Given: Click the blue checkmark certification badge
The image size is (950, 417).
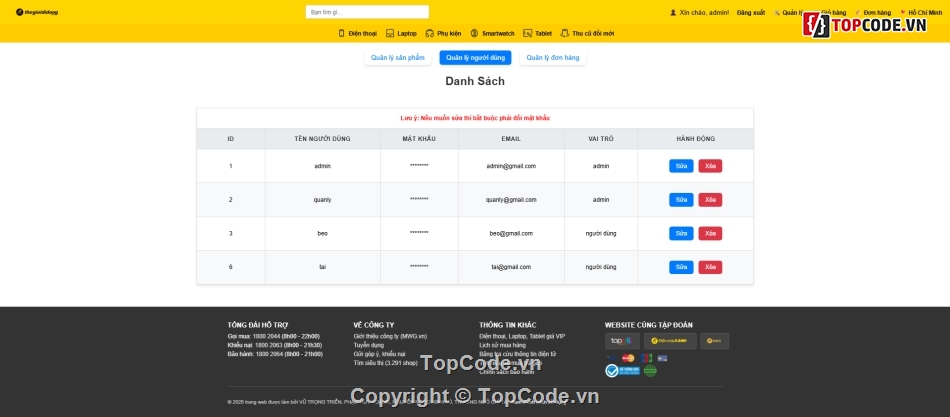Looking at the screenshot, I should tap(622, 370).
